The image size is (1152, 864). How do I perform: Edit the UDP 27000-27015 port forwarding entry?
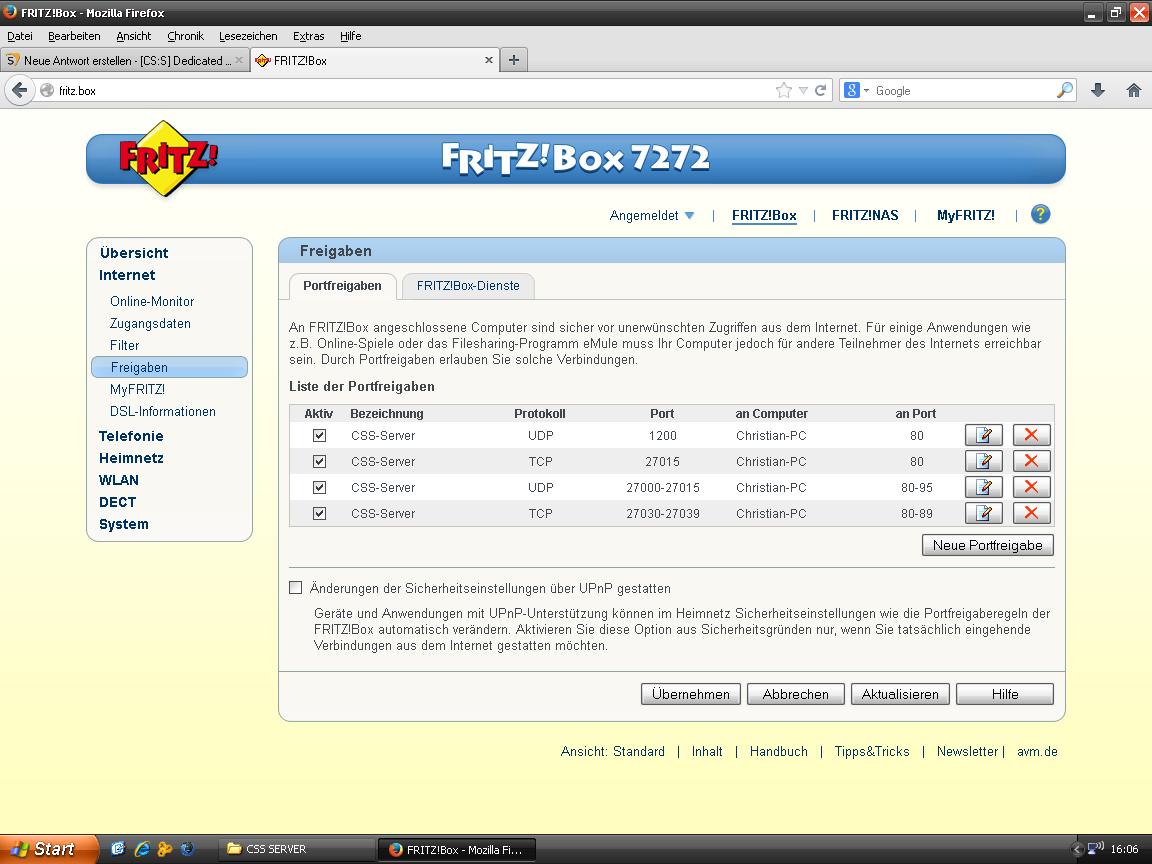(x=983, y=487)
